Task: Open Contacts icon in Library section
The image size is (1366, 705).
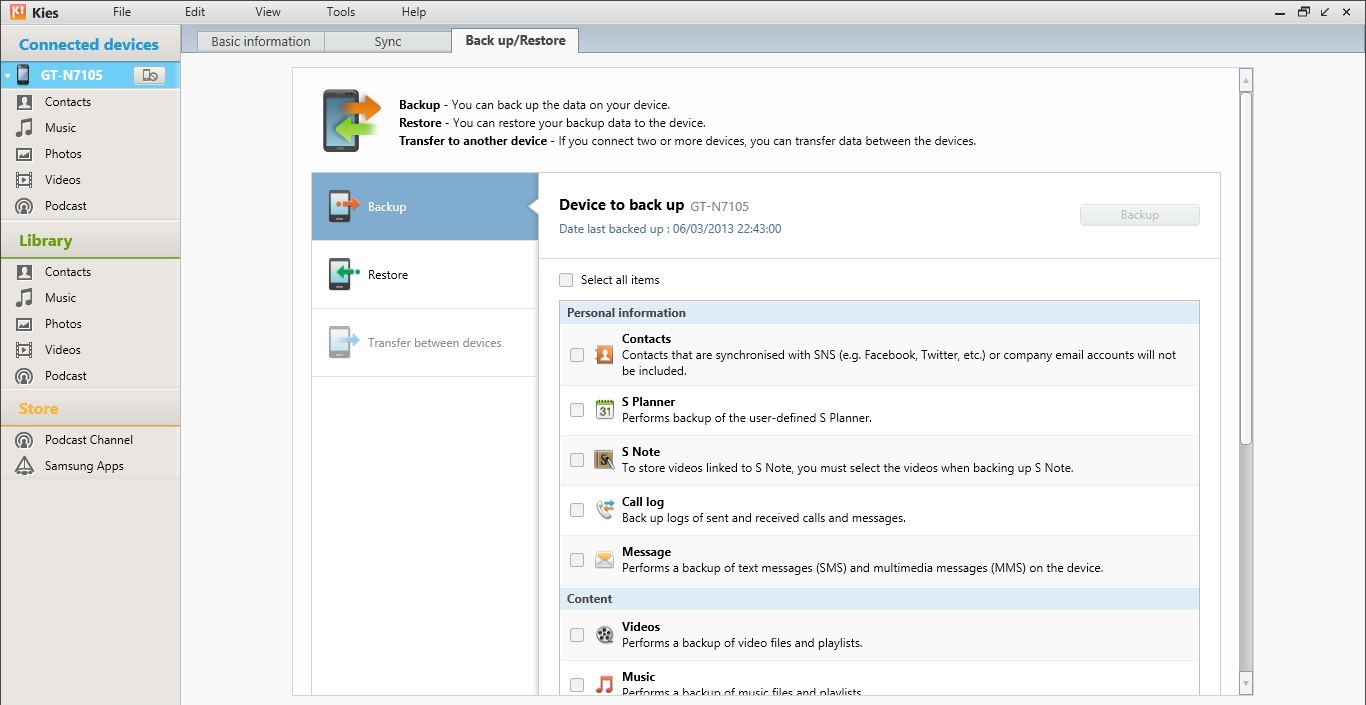Action: pos(24,272)
